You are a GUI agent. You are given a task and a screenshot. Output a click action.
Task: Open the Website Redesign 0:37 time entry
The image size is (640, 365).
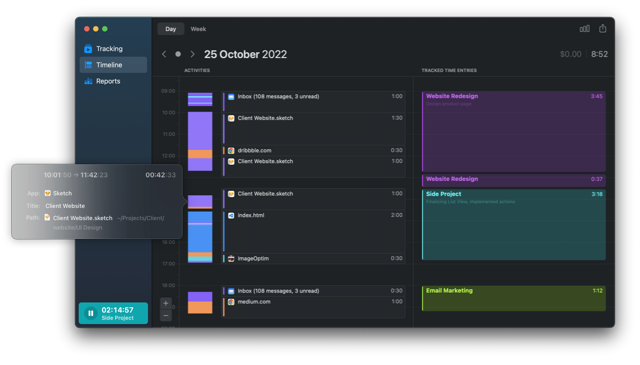pos(514,180)
